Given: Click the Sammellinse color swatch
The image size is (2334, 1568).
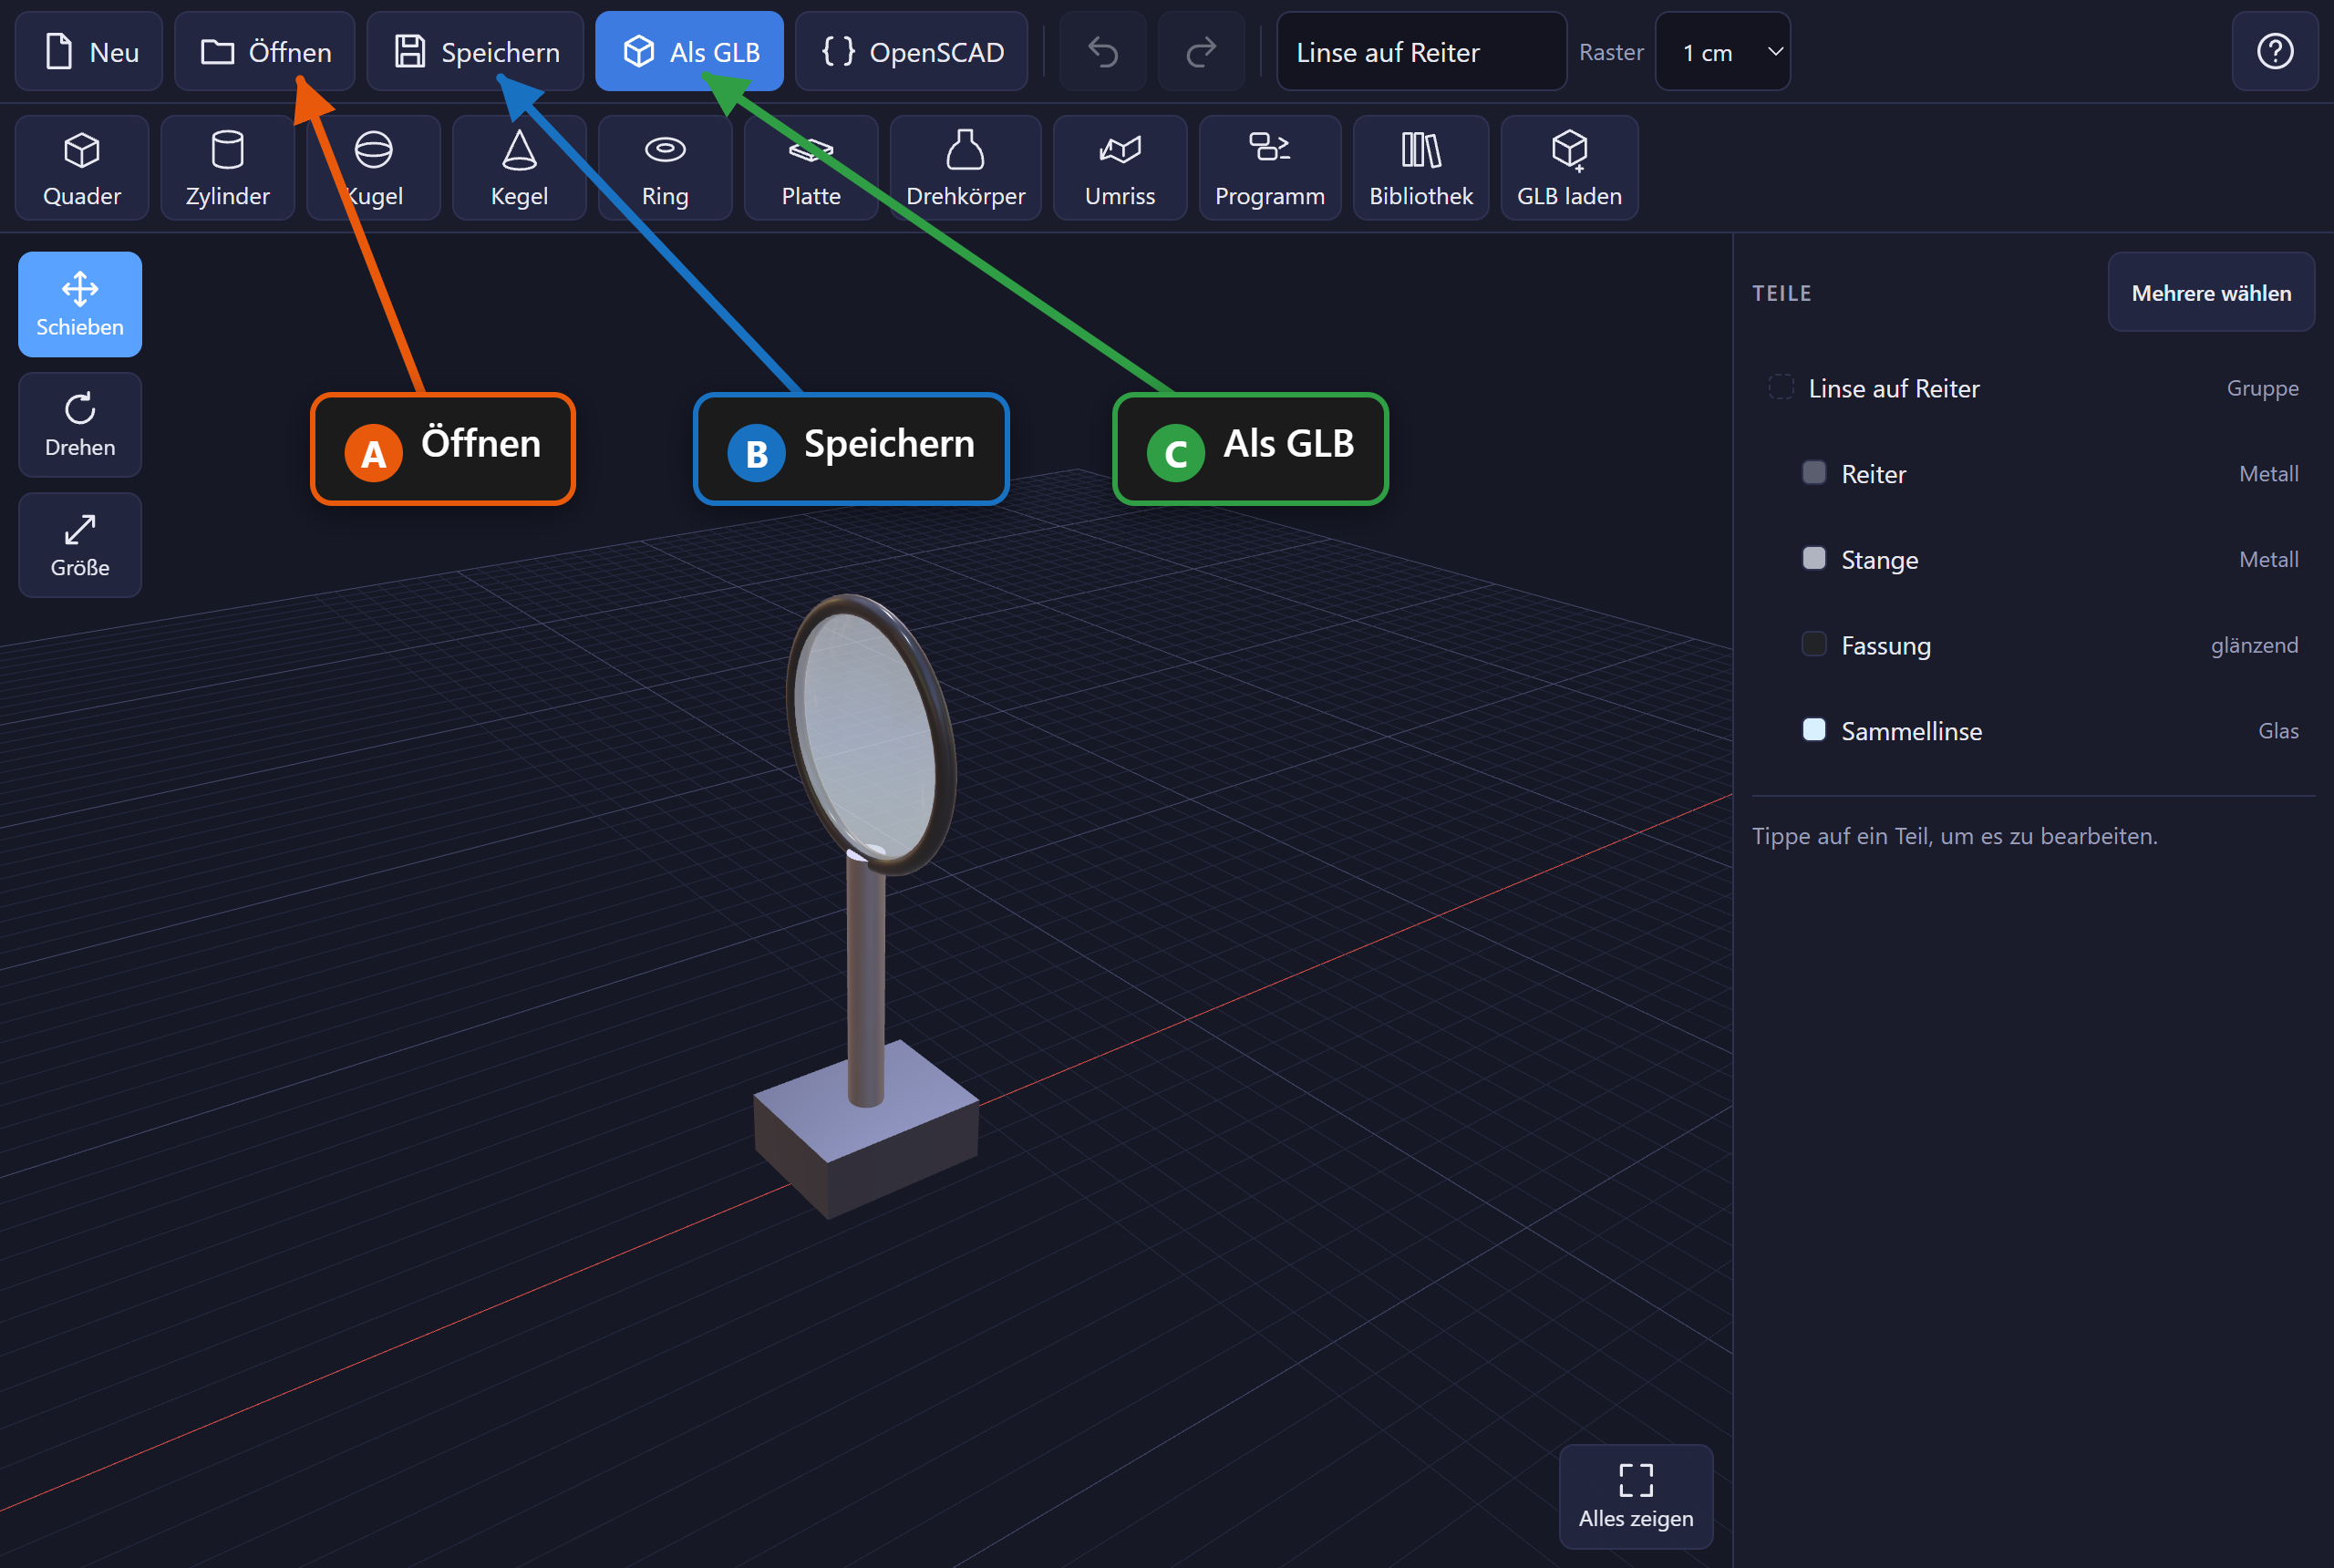Looking at the screenshot, I should [x=1814, y=730].
